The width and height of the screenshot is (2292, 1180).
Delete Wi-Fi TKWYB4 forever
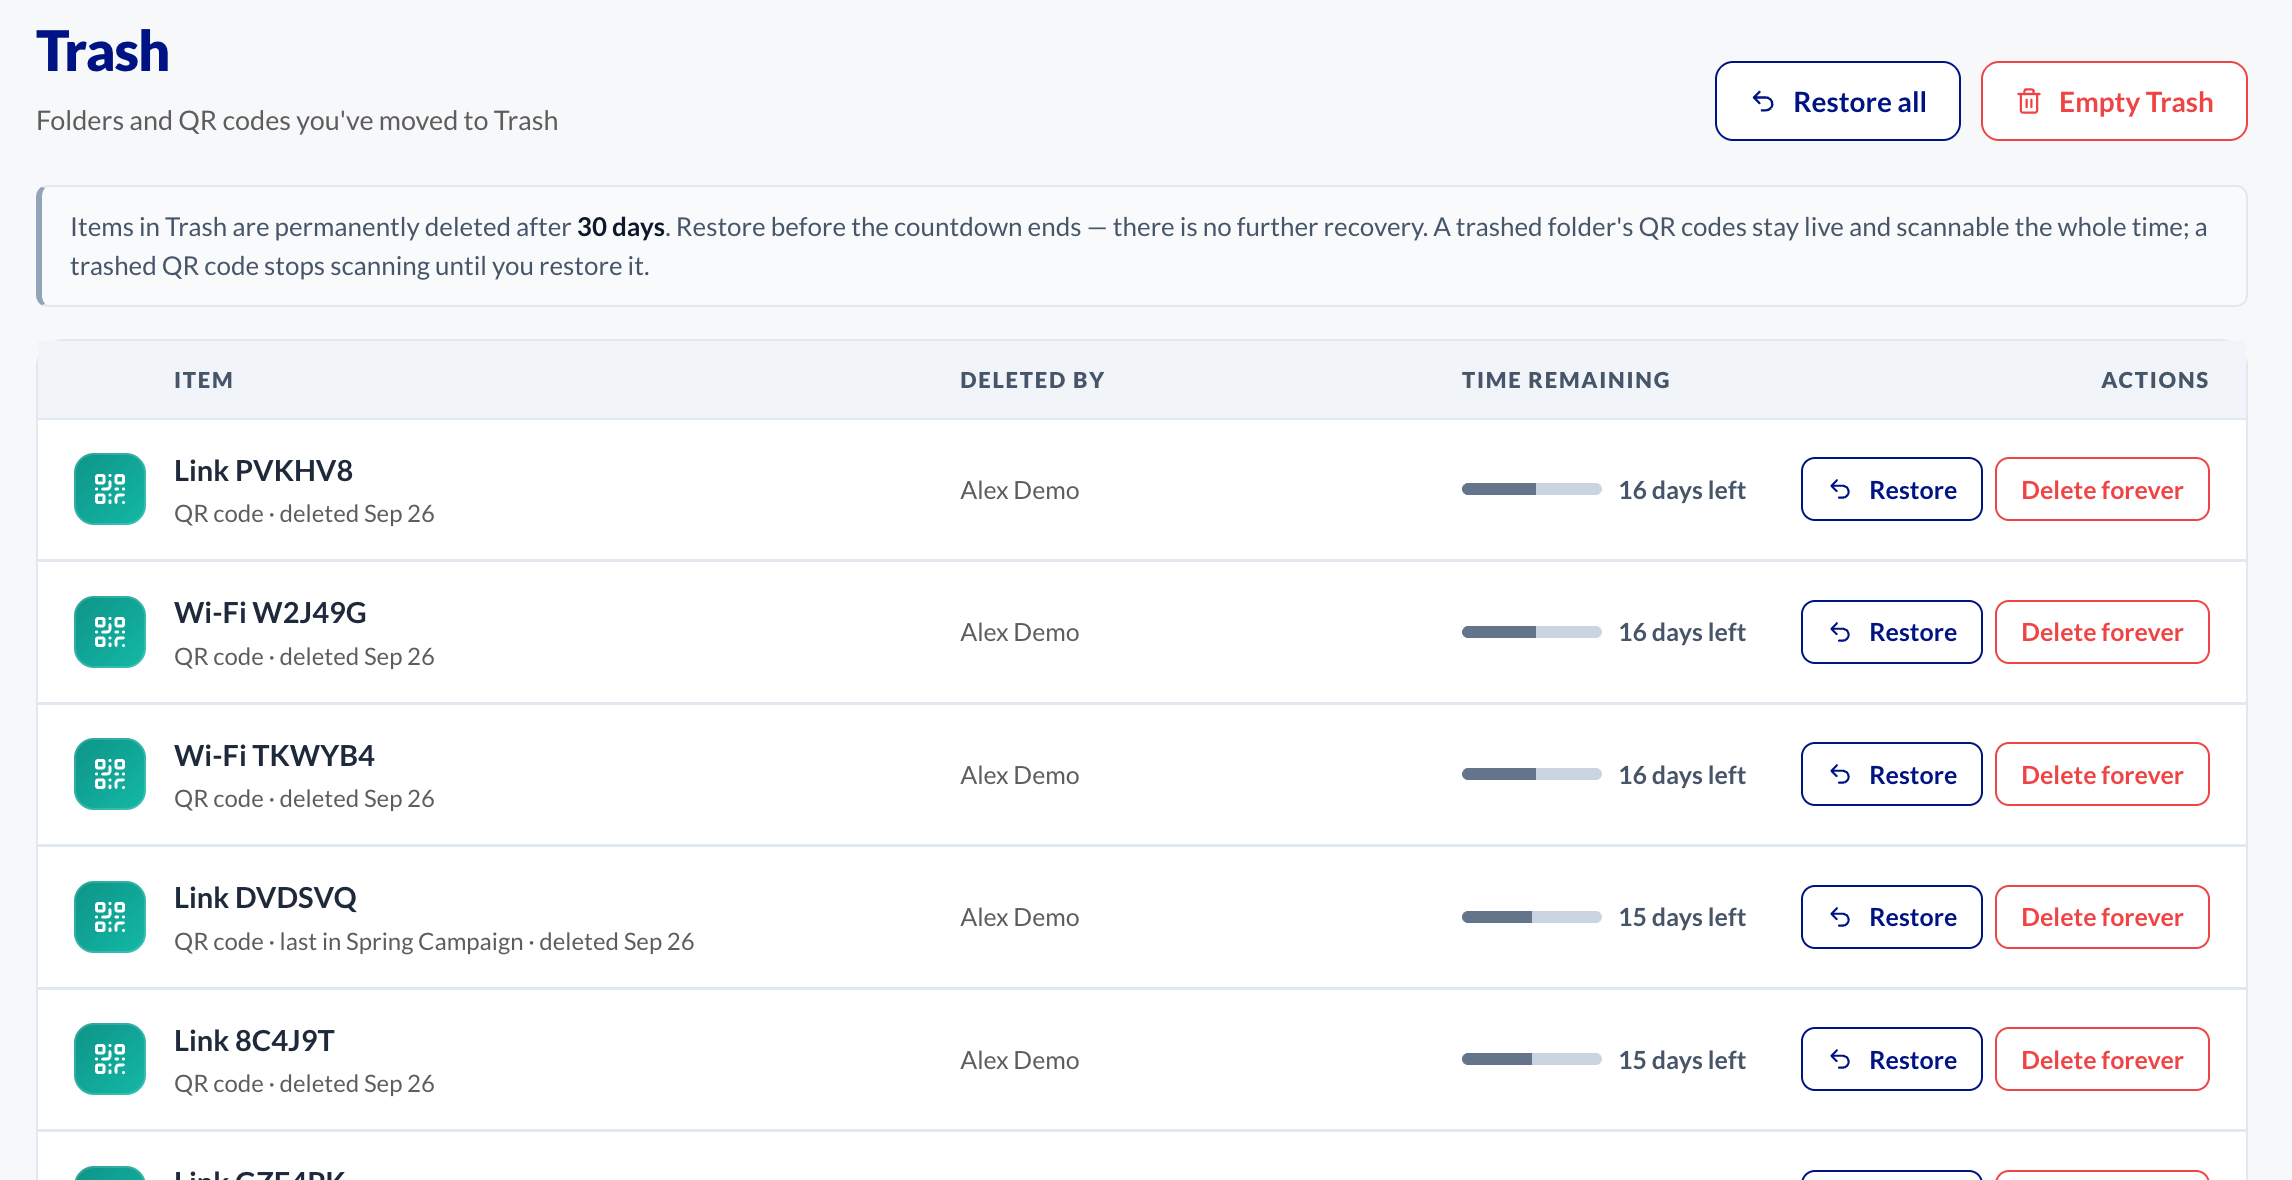click(2102, 774)
